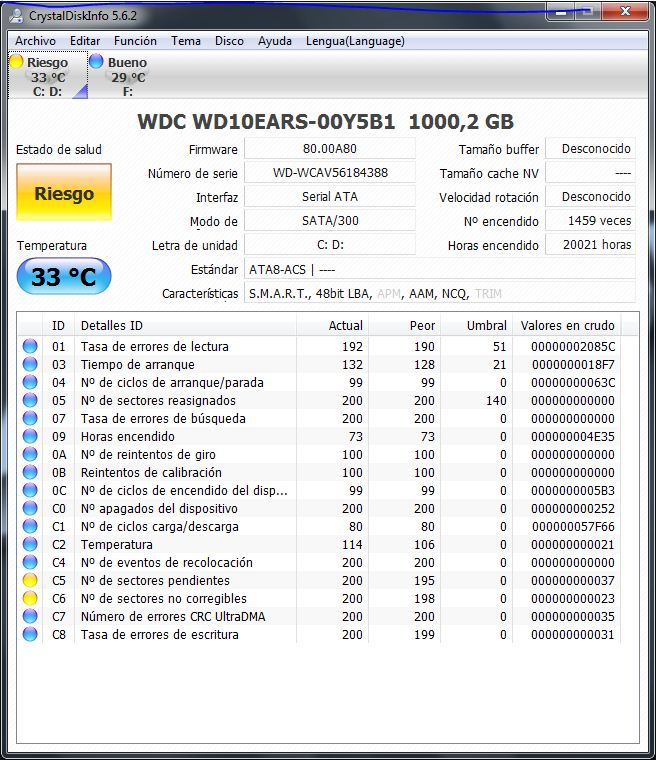Screen dimensions: 656x760
Task: Click the serial number field WD-WCAV56184388
Action: click(330, 173)
